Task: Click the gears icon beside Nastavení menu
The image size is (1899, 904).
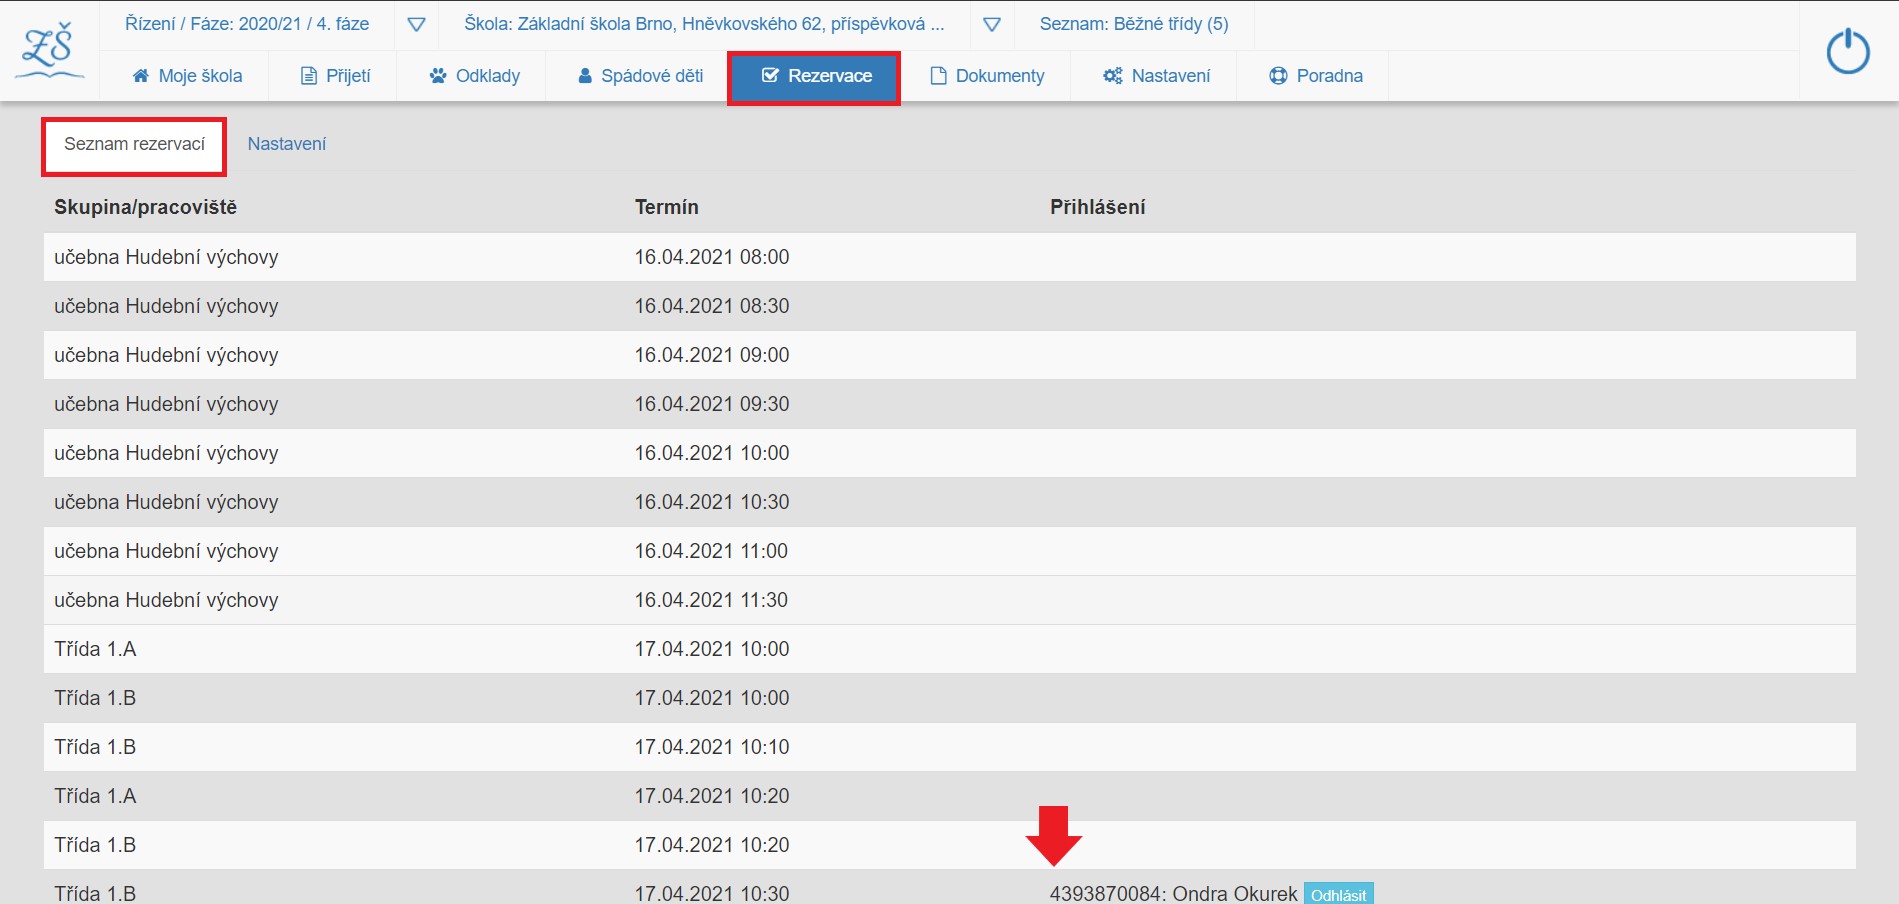Action: click(x=1113, y=76)
